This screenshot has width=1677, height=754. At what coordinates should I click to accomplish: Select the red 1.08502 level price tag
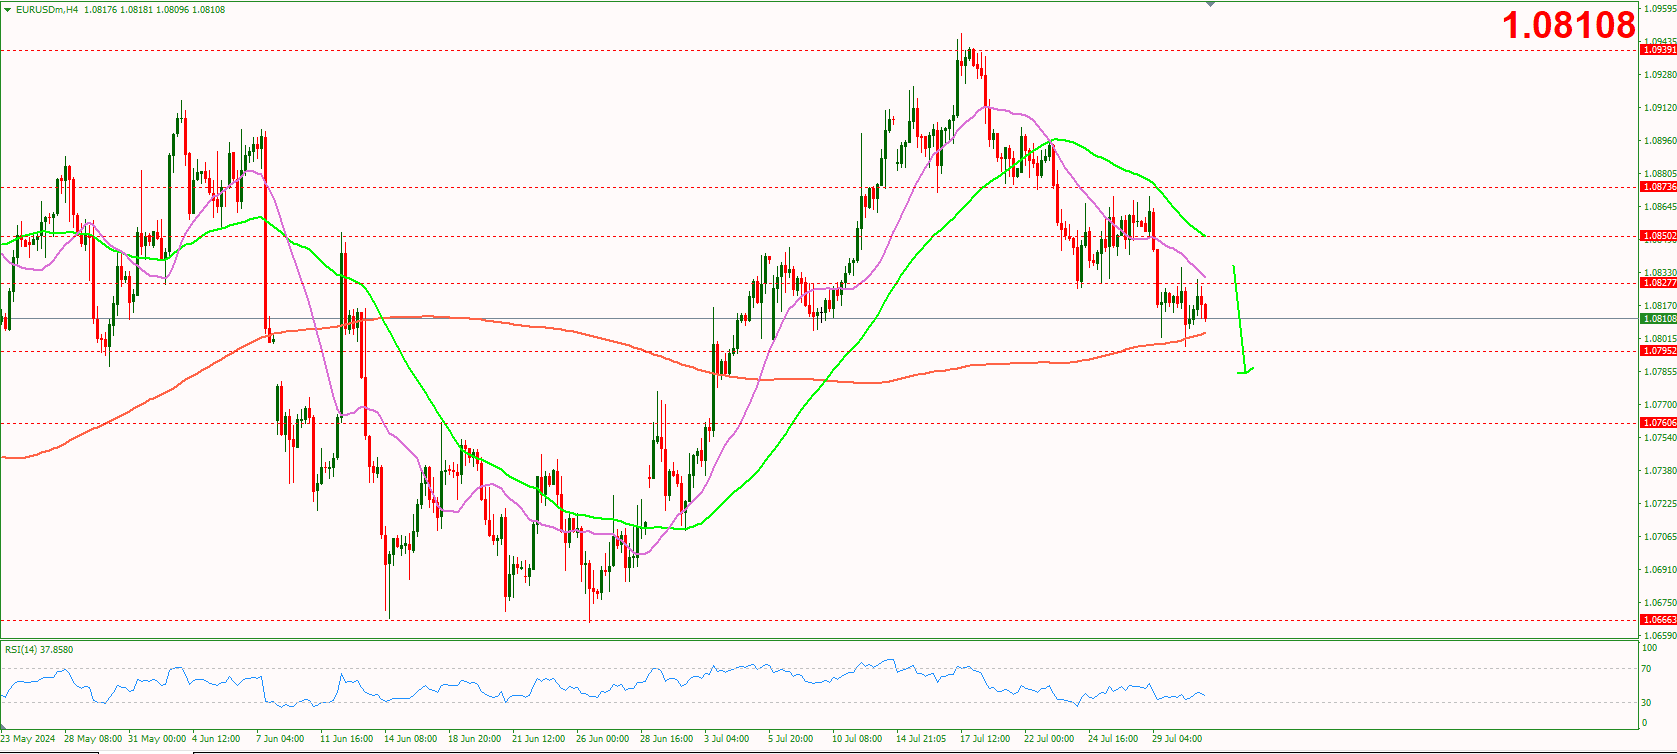[x=1659, y=236]
